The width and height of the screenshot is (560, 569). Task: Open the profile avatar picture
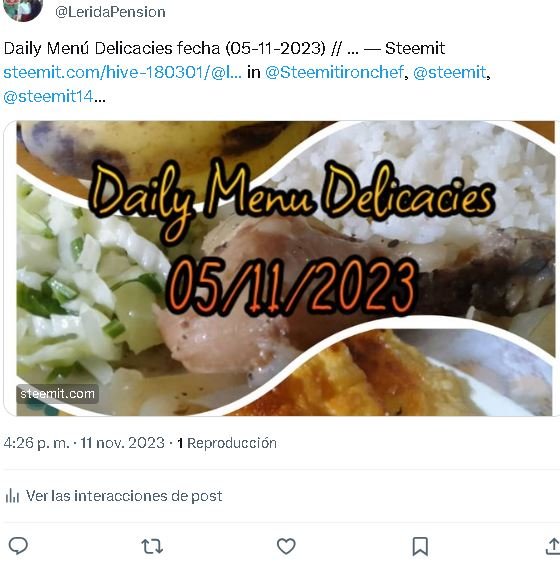[x=23, y=9]
